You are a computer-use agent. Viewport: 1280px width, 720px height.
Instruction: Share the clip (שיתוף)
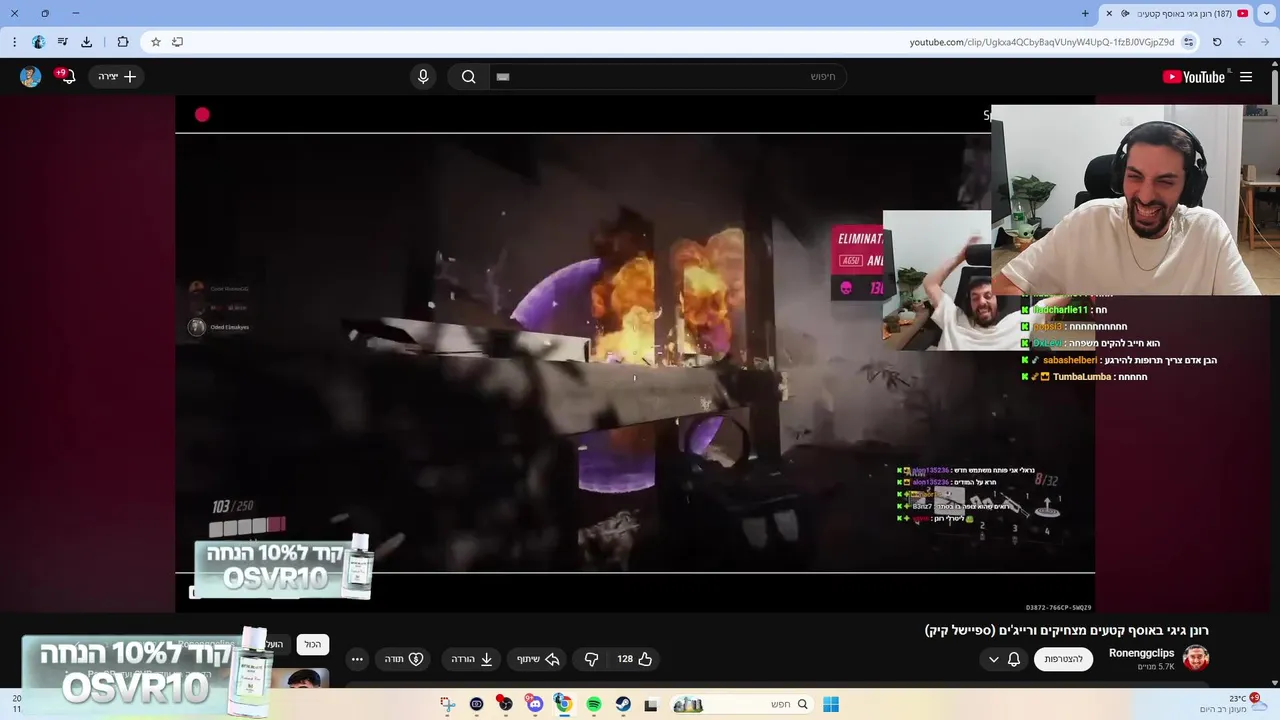(538, 659)
